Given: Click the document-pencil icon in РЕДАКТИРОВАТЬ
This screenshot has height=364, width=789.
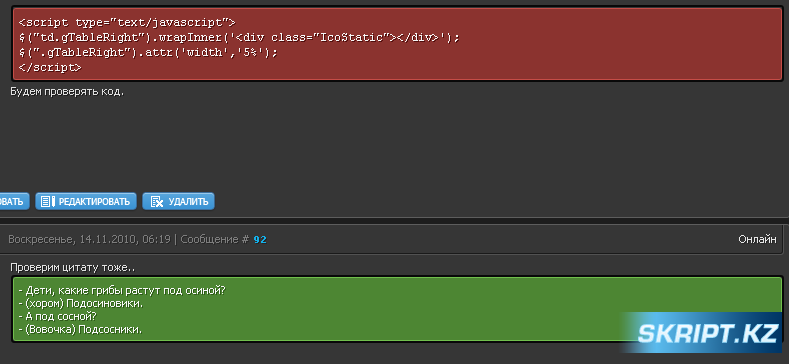Looking at the screenshot, I should click(47, 201).
